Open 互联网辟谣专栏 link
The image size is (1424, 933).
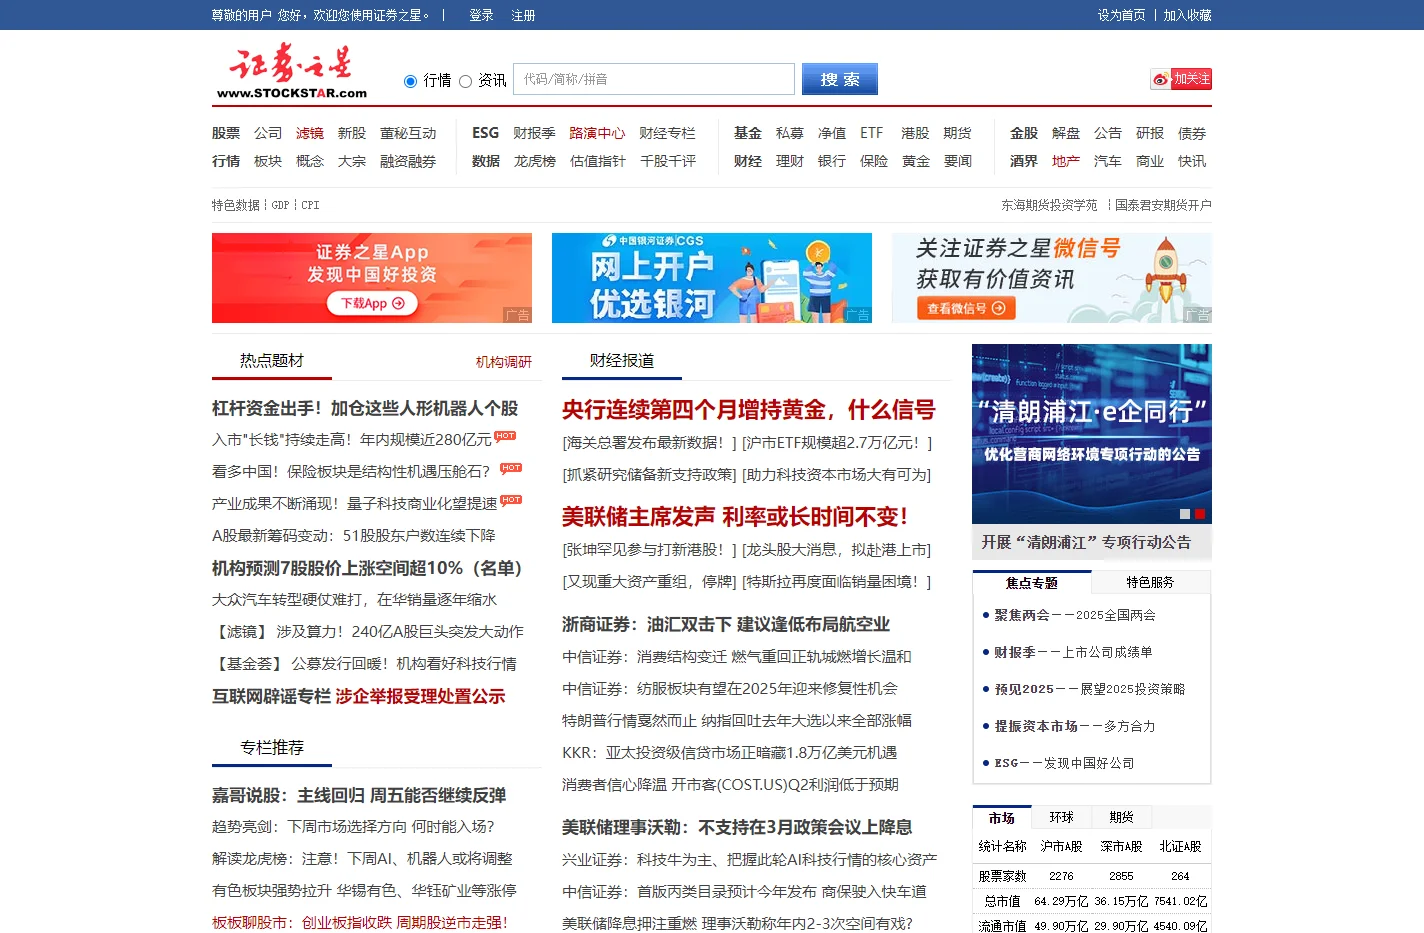tap(271, 696)
